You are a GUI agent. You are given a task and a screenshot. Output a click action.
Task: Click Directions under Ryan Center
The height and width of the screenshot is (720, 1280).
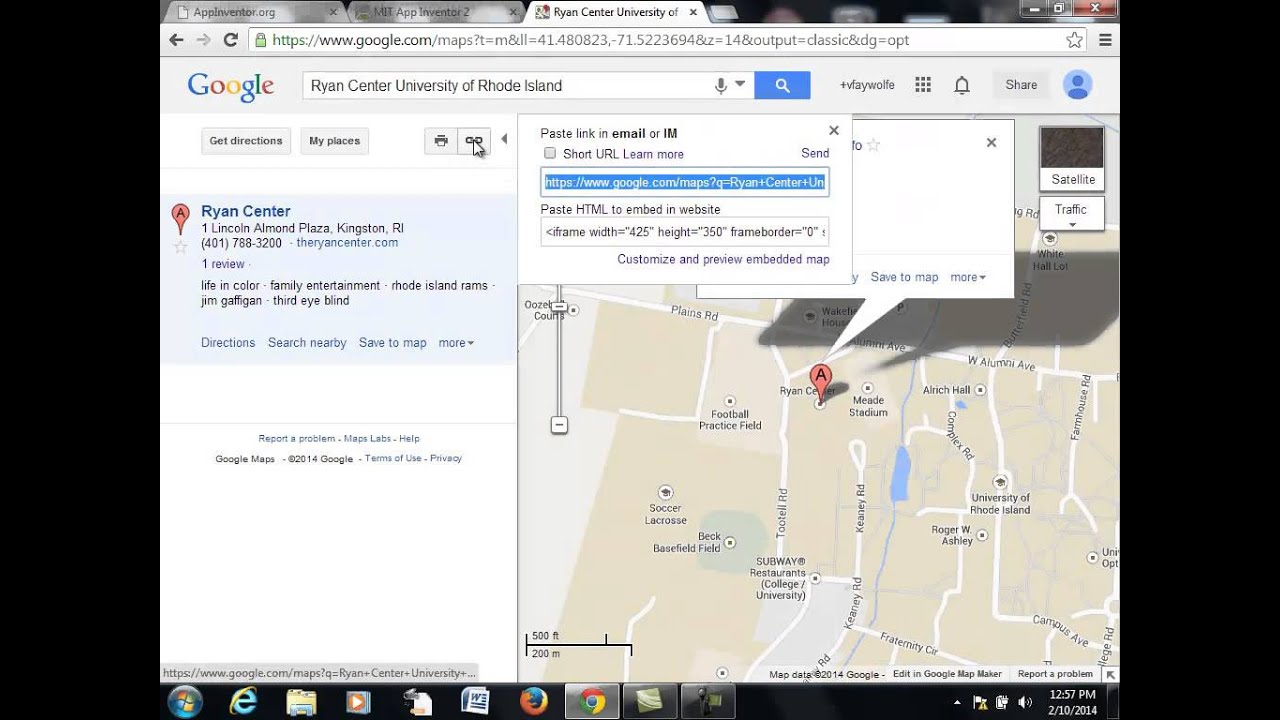(228, 343)
